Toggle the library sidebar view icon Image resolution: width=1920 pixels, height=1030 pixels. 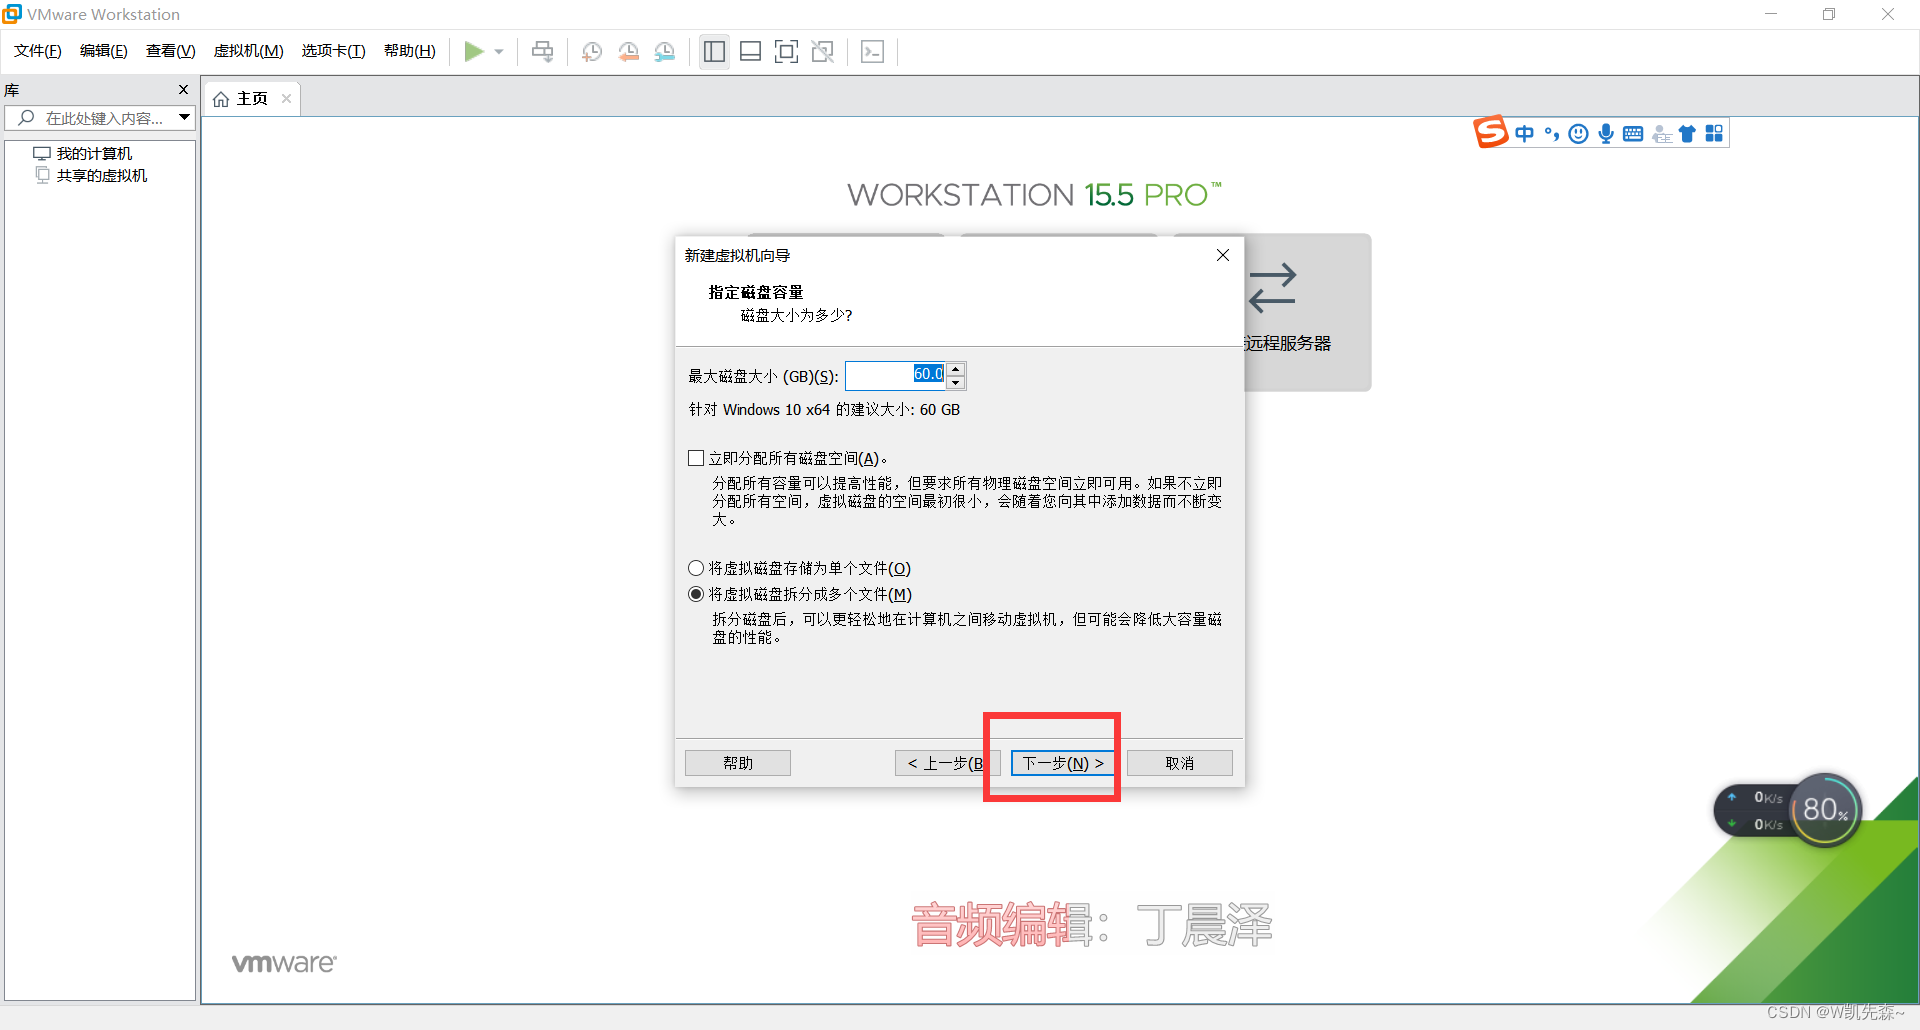[x=714, y=51]
